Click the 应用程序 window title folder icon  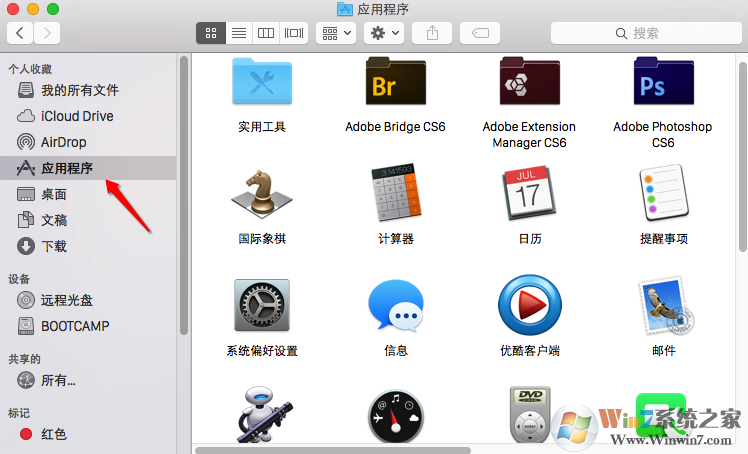click(x=345, y=9)
